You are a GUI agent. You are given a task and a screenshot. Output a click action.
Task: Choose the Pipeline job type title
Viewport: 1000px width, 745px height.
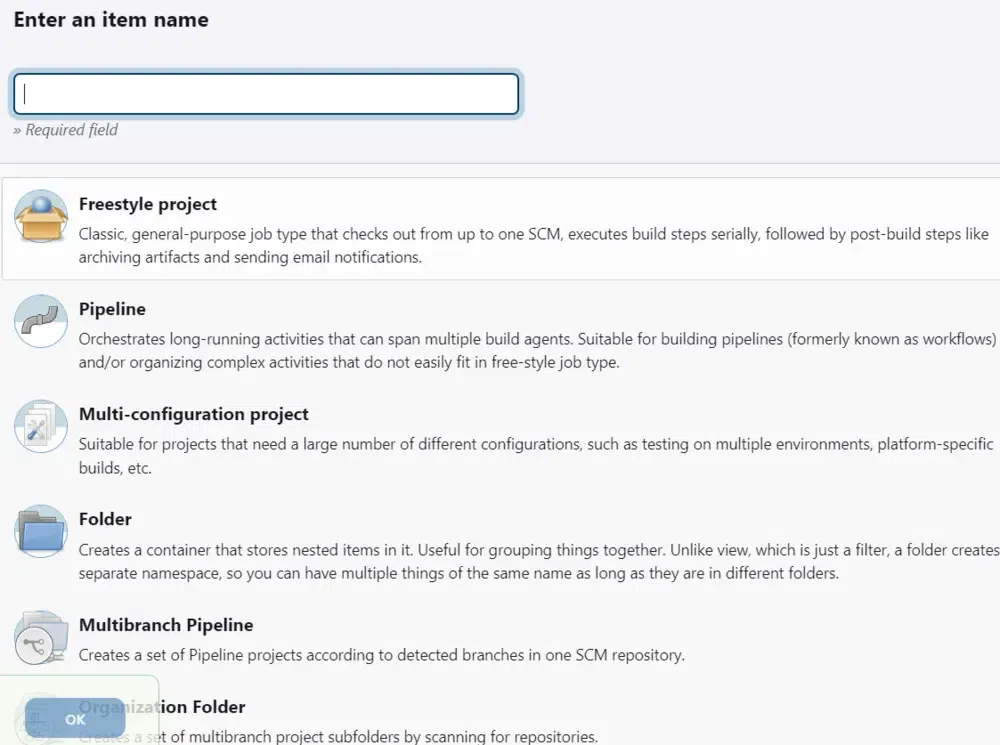[x=112, y=309]
